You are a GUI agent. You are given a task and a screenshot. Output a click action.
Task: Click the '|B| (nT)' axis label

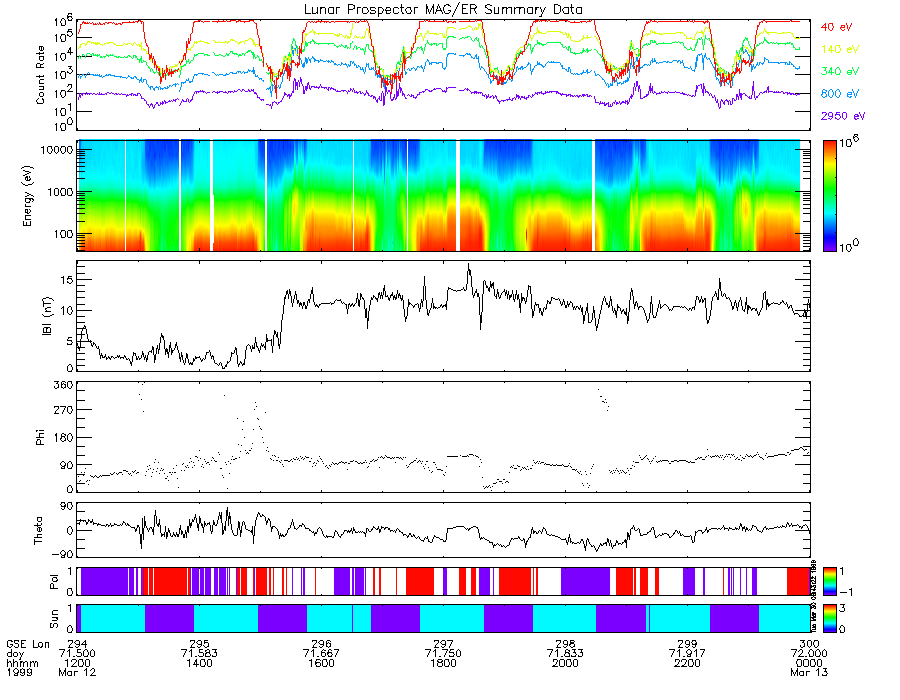[47, 316]
